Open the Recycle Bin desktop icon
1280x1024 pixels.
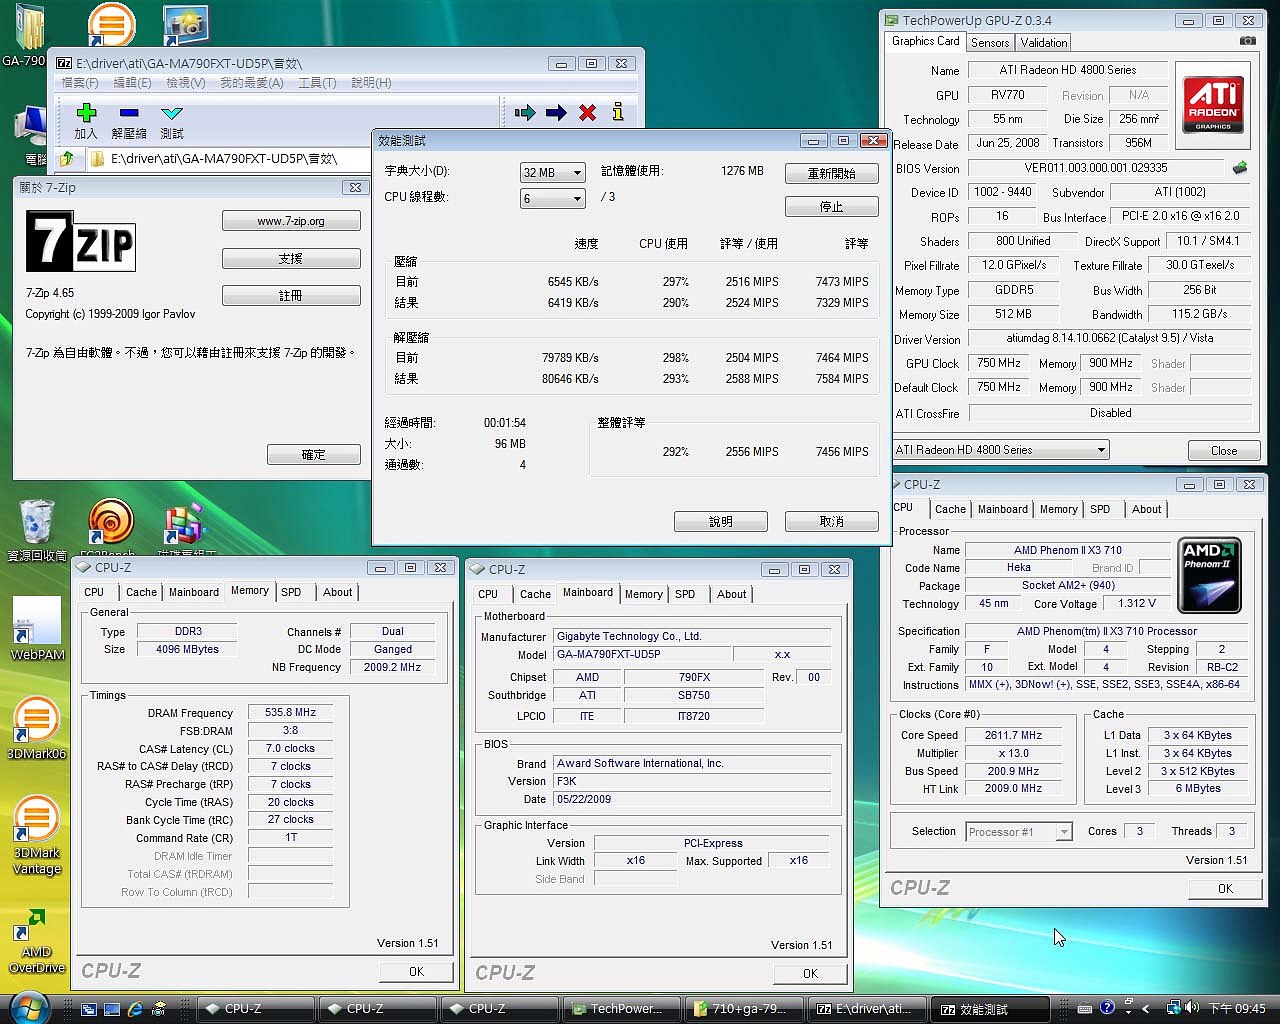coord(36,530)
